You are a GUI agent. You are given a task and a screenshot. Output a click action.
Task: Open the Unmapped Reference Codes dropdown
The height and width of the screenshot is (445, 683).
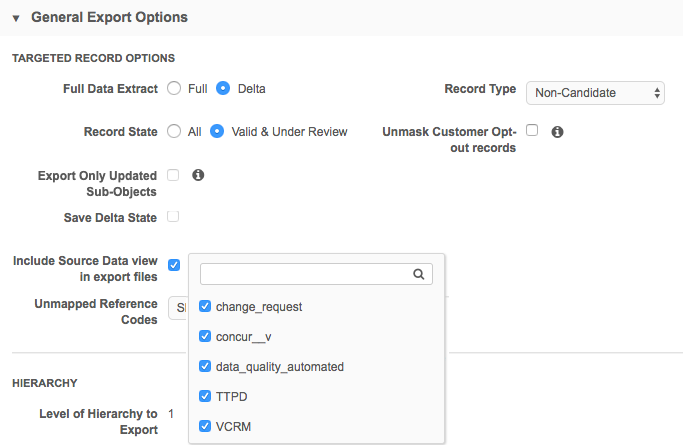tap(178, 308)
